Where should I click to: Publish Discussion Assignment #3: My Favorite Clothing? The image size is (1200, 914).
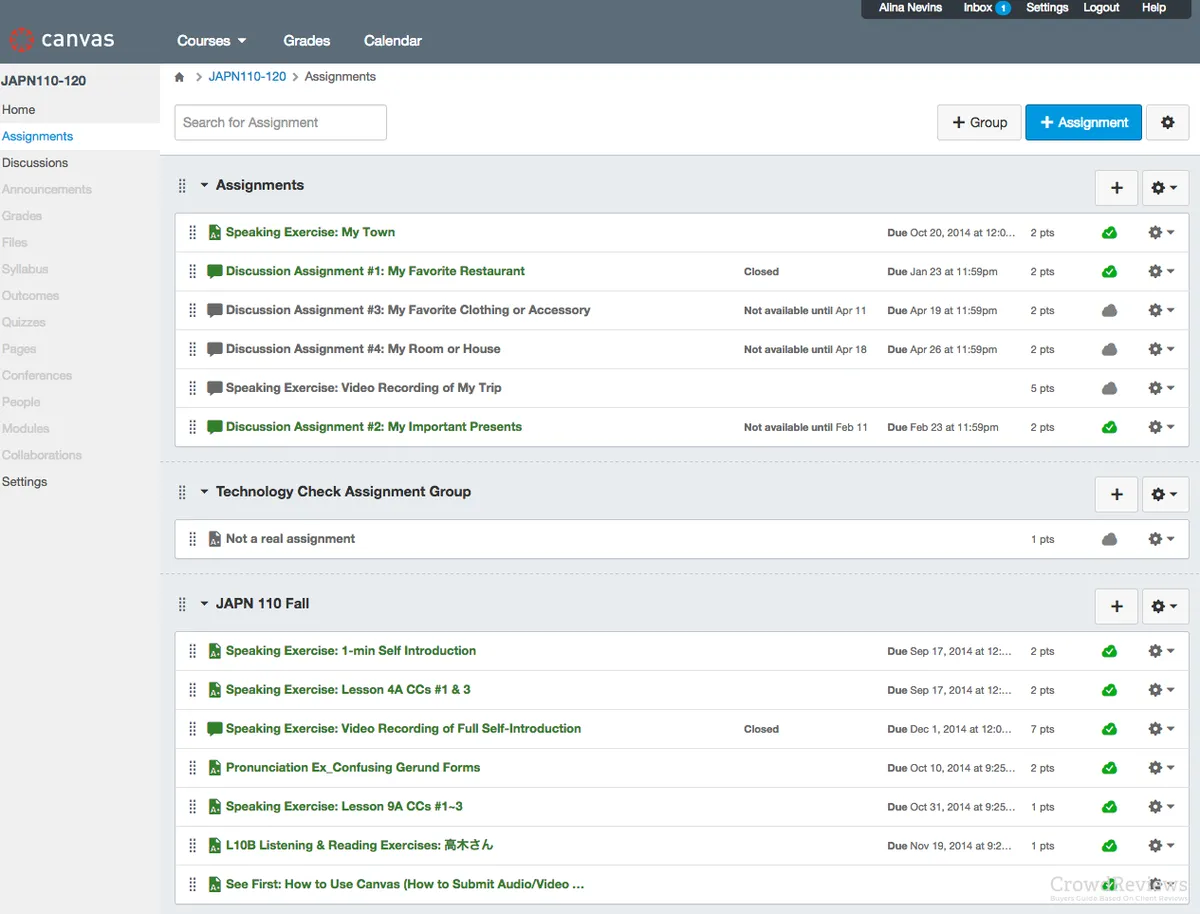pyautogui.click(x=1109, y=311)
